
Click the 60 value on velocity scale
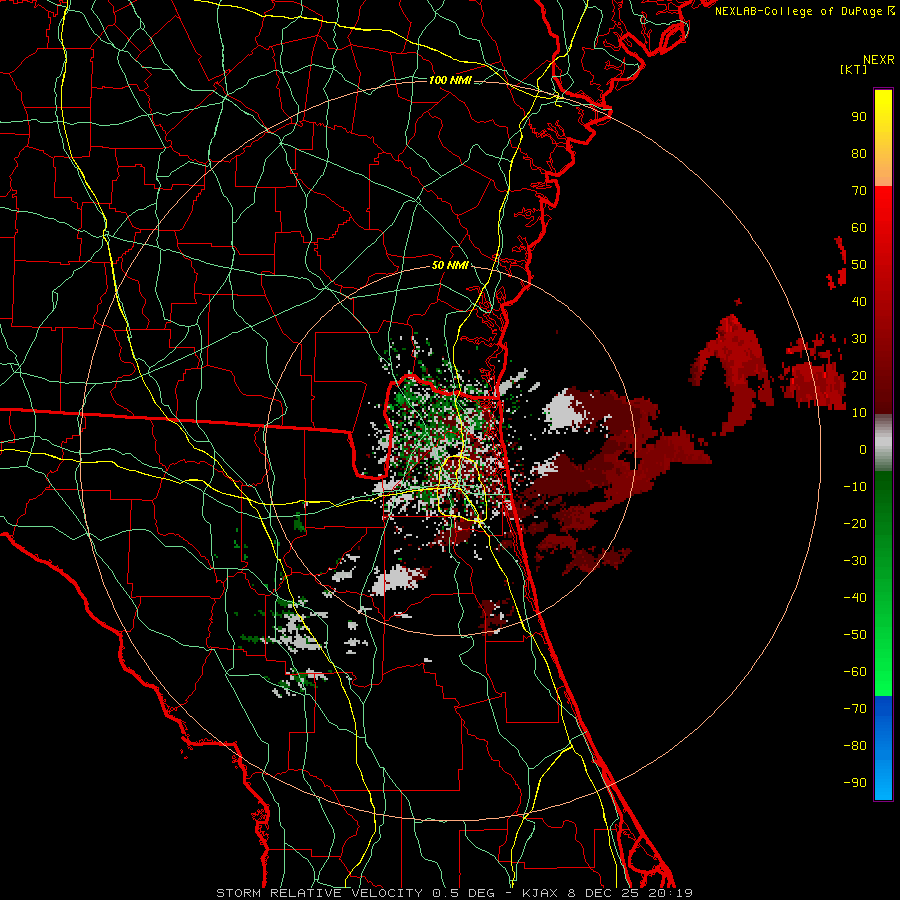[x=859, y=227]
